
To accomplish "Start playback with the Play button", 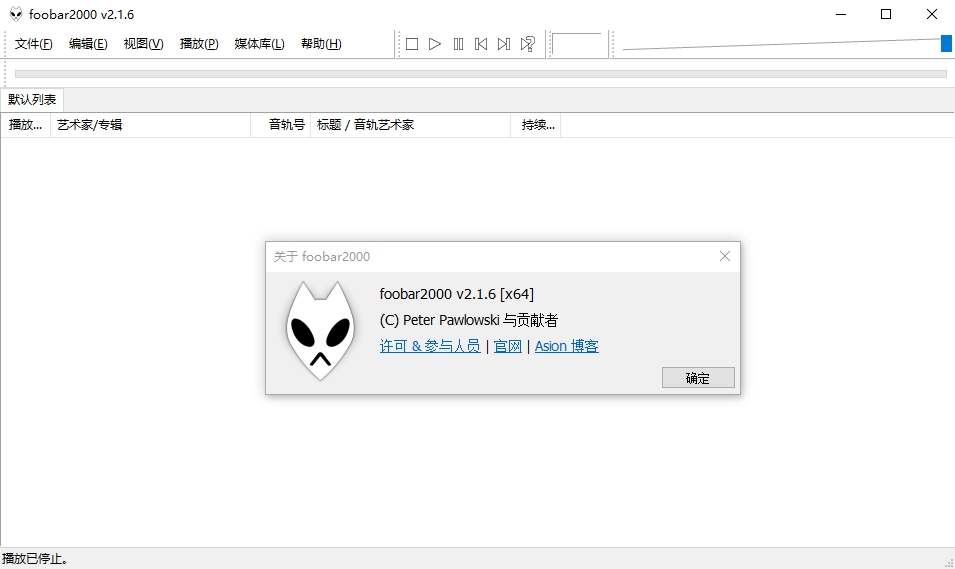I will point(435,44).
